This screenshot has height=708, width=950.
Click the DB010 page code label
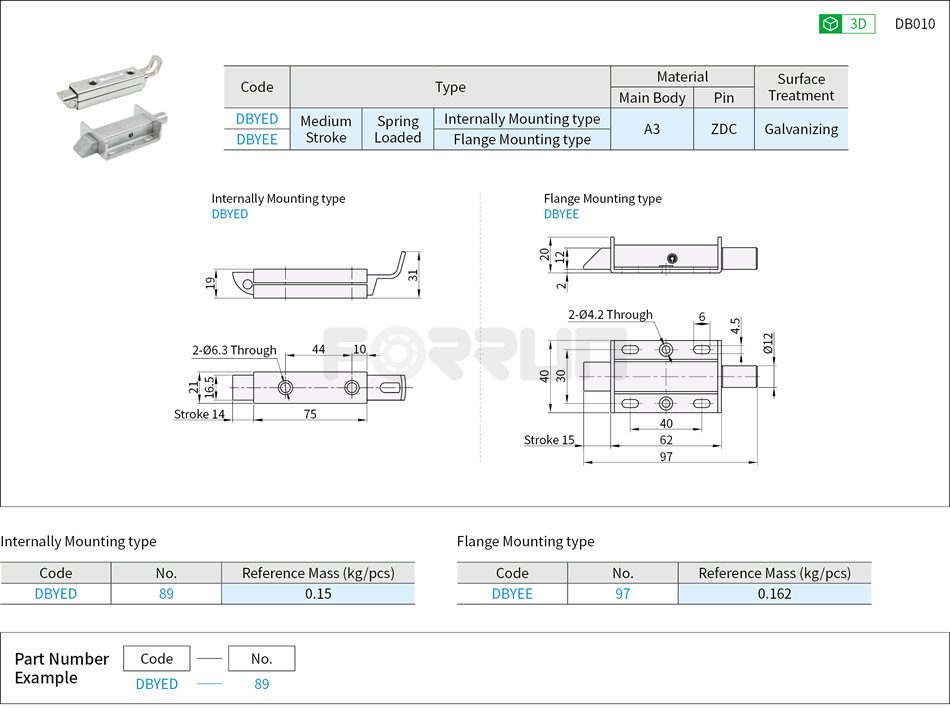tap(914, 23)
